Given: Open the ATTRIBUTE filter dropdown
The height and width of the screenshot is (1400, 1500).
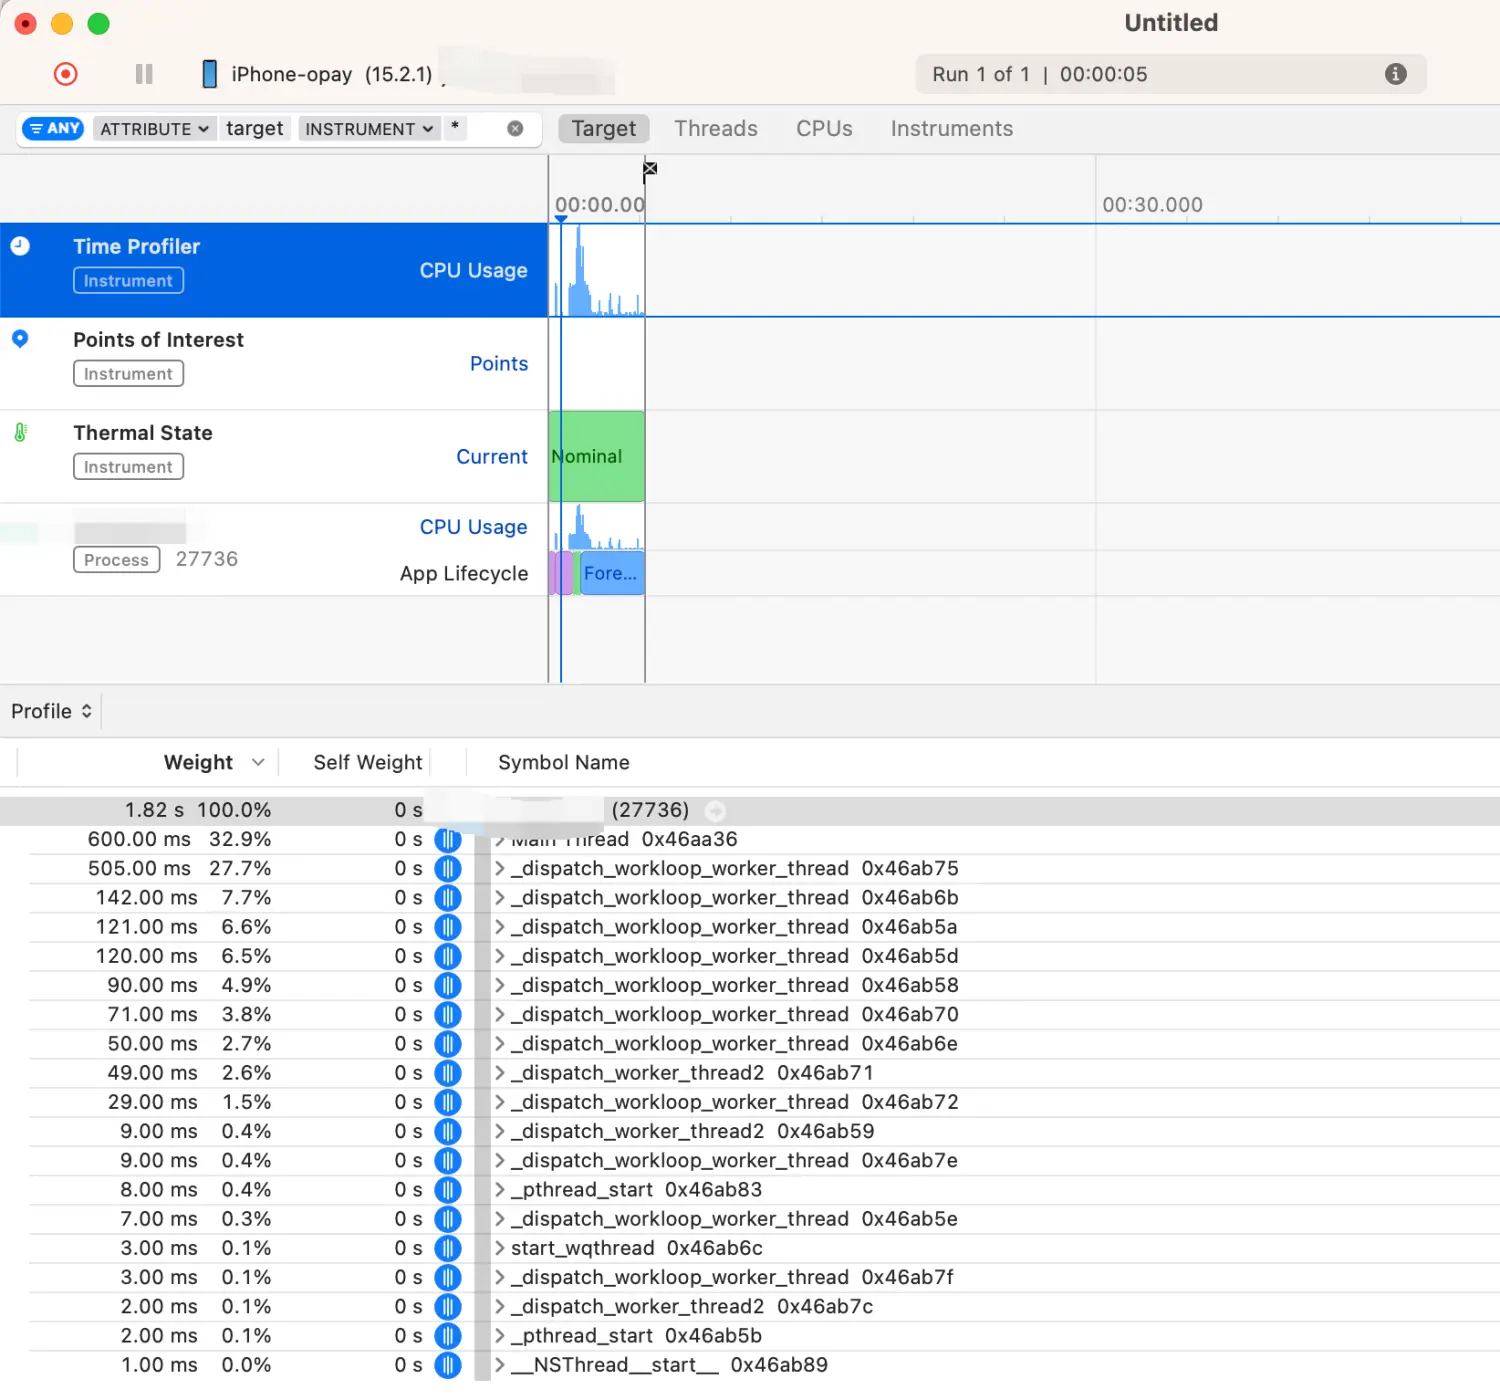Looking at the screenshot, I should pos(154,129).
